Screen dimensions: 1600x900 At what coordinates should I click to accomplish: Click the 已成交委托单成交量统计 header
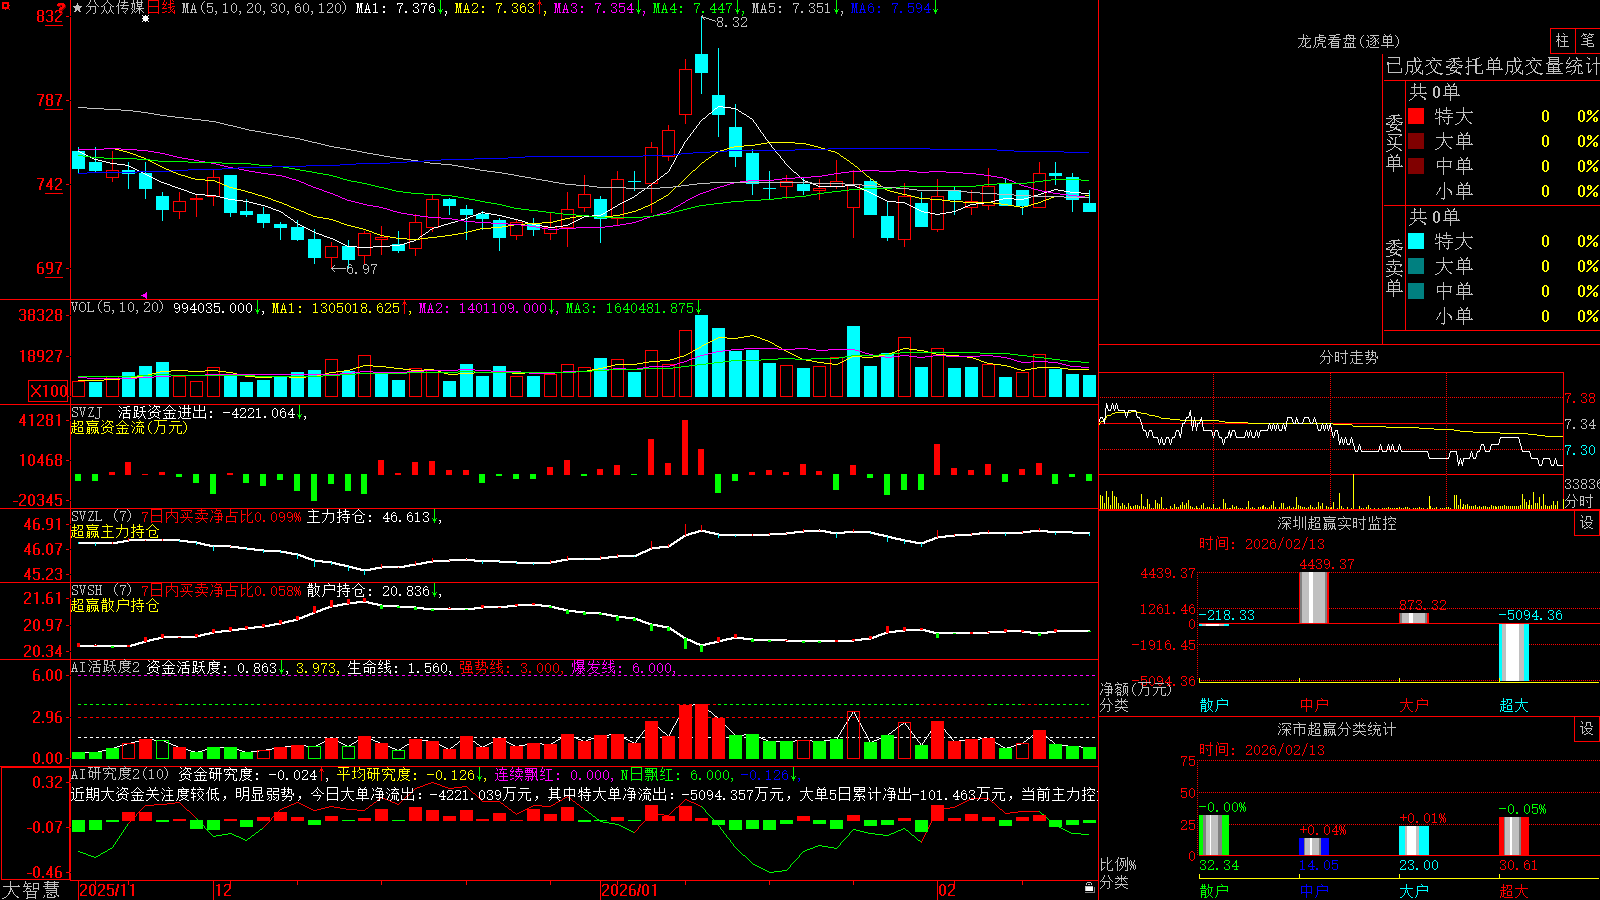1492,66
